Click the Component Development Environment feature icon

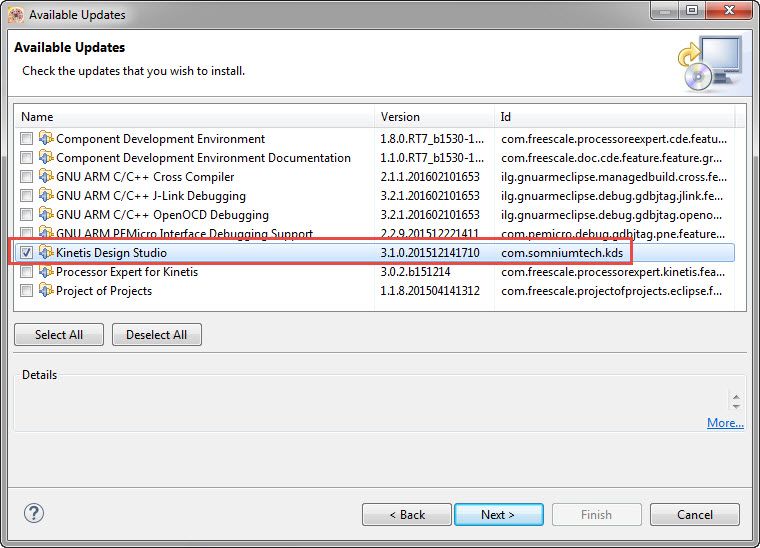(x=46, y=139)
